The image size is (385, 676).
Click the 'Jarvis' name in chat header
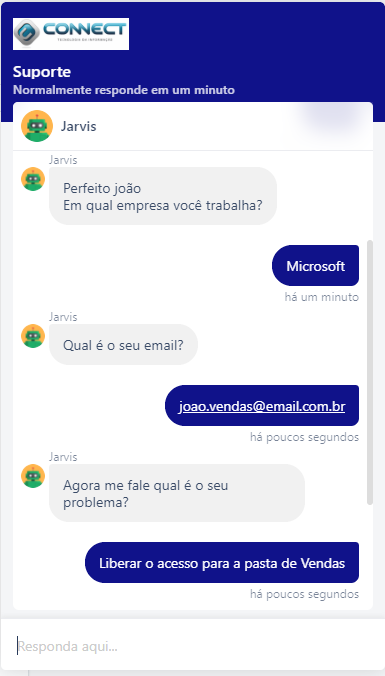pos(78,126)
